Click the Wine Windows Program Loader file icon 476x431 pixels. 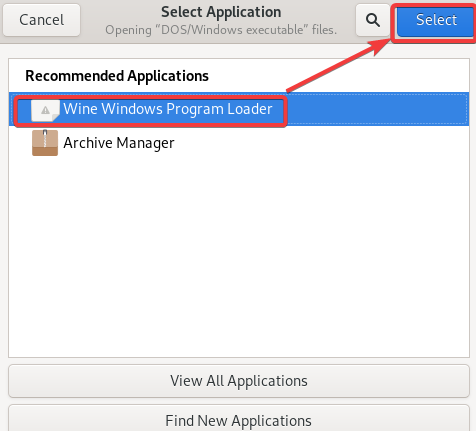(45, 110)
